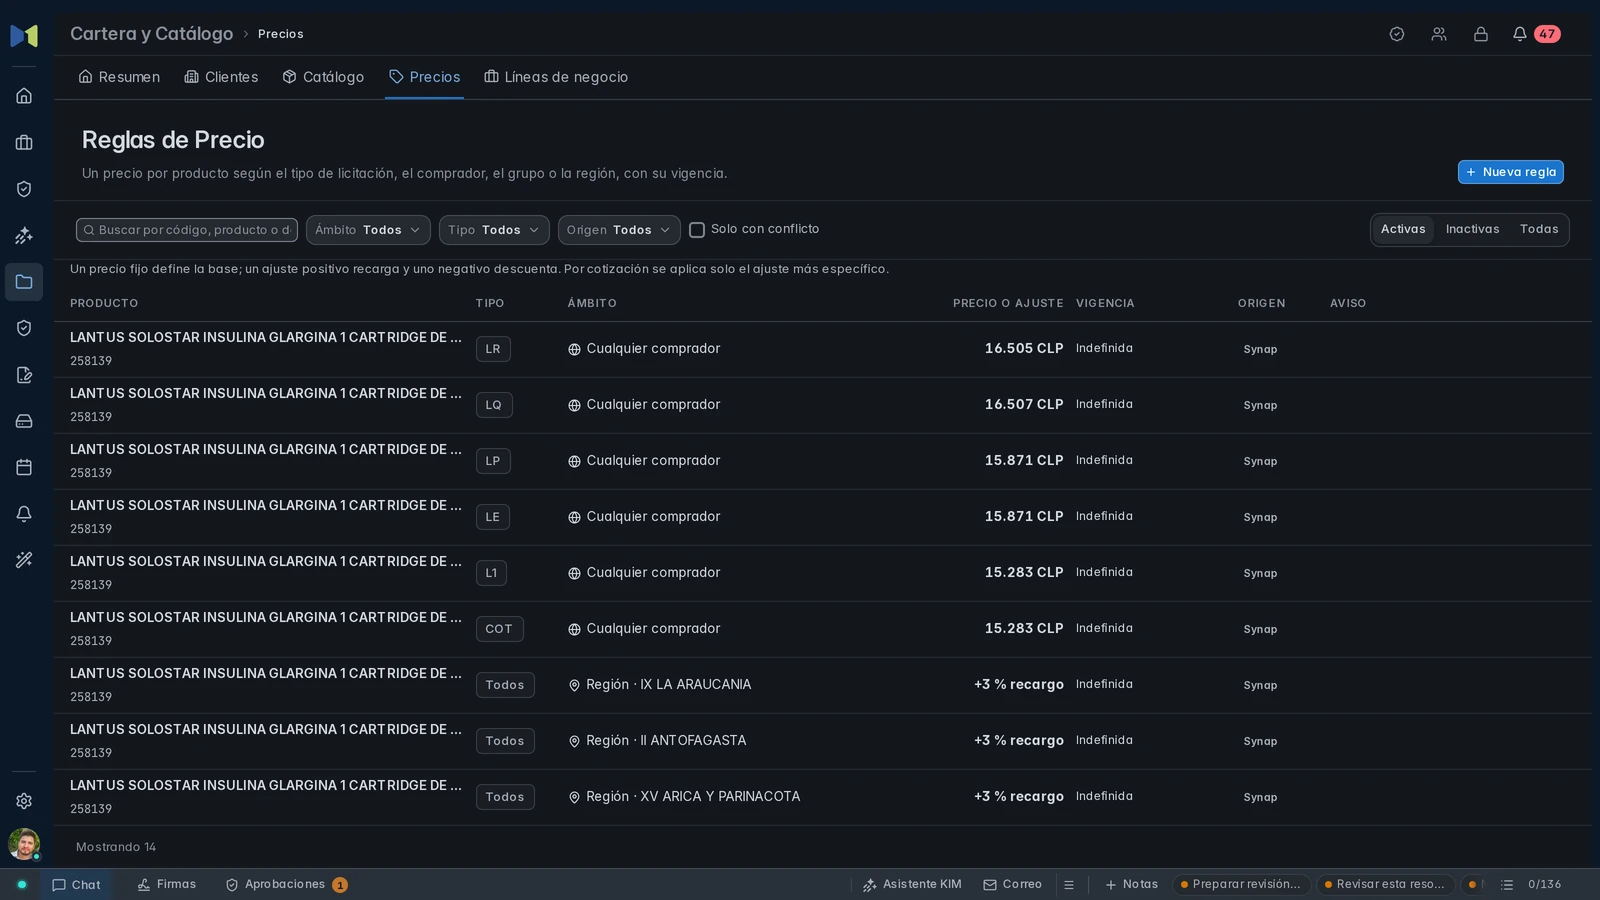Expand the Tipo filter dropdown
1600x900 pixels.
point(494,230)
